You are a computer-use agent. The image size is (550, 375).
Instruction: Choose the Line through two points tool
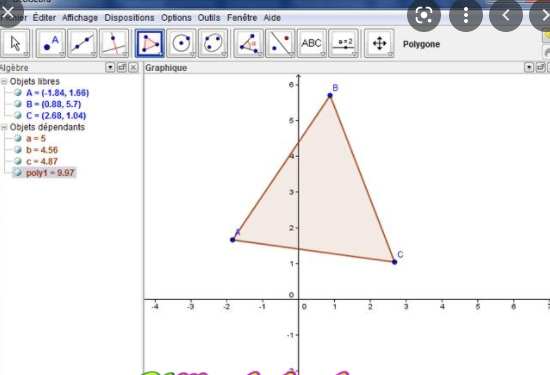click(82, 43)
